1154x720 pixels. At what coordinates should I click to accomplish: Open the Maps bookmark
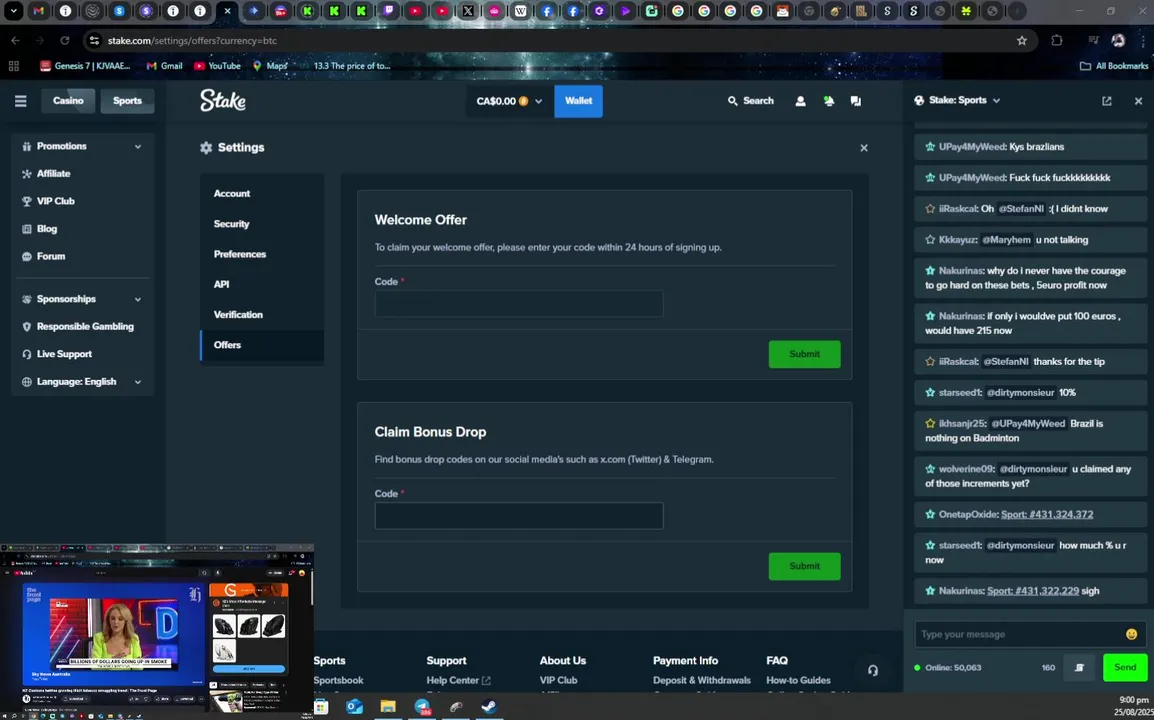(270, 66)
